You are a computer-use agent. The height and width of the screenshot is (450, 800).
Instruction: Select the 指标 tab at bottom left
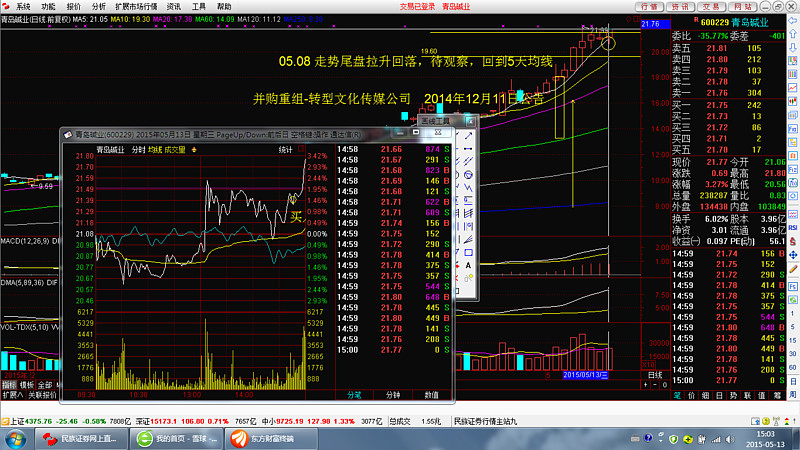pos(8,384)
